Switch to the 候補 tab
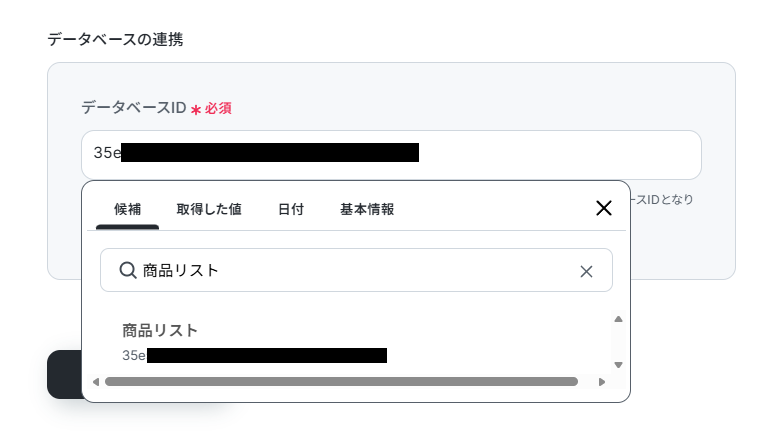The width and height of the screenshot is (780, 432). 127,209
